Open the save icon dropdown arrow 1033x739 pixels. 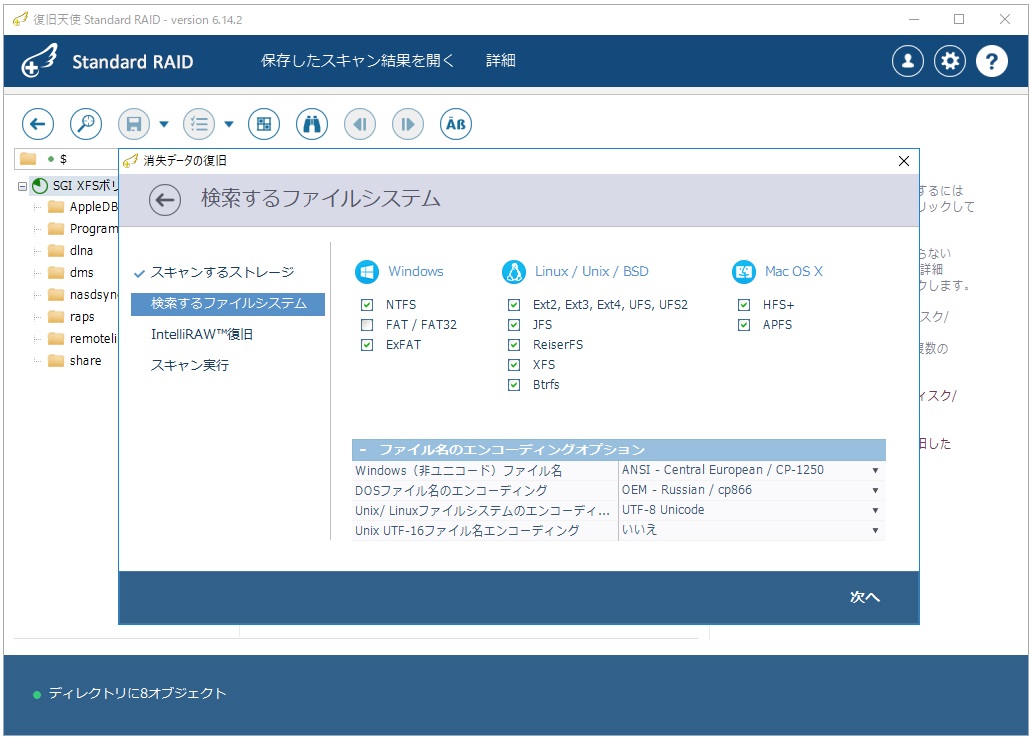coord(164,124)
